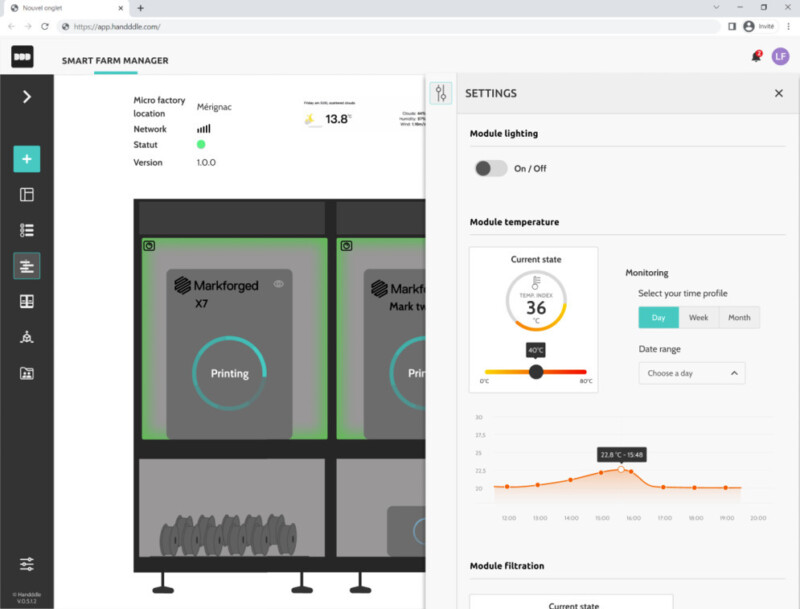Click the green Statut indicator dot

(x=201, y=144)
